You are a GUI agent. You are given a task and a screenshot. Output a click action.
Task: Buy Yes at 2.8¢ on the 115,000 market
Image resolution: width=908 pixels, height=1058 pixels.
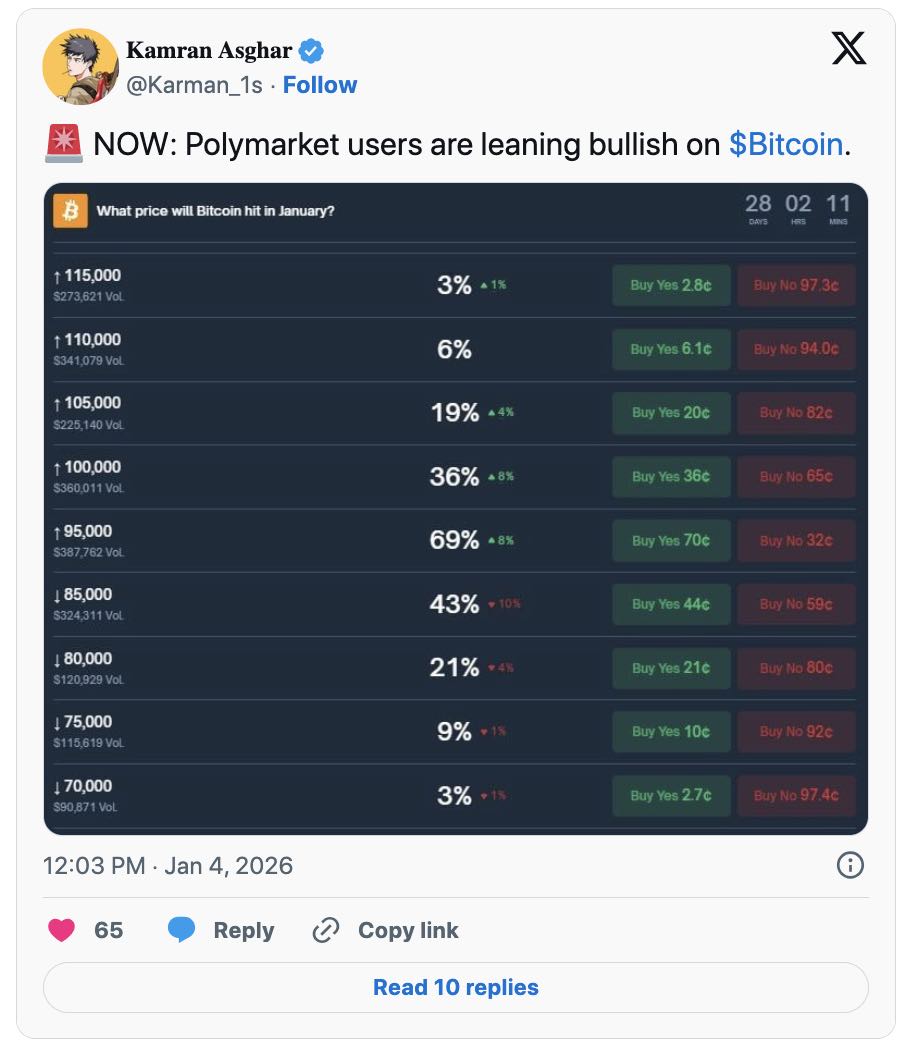tap(670, 285)
